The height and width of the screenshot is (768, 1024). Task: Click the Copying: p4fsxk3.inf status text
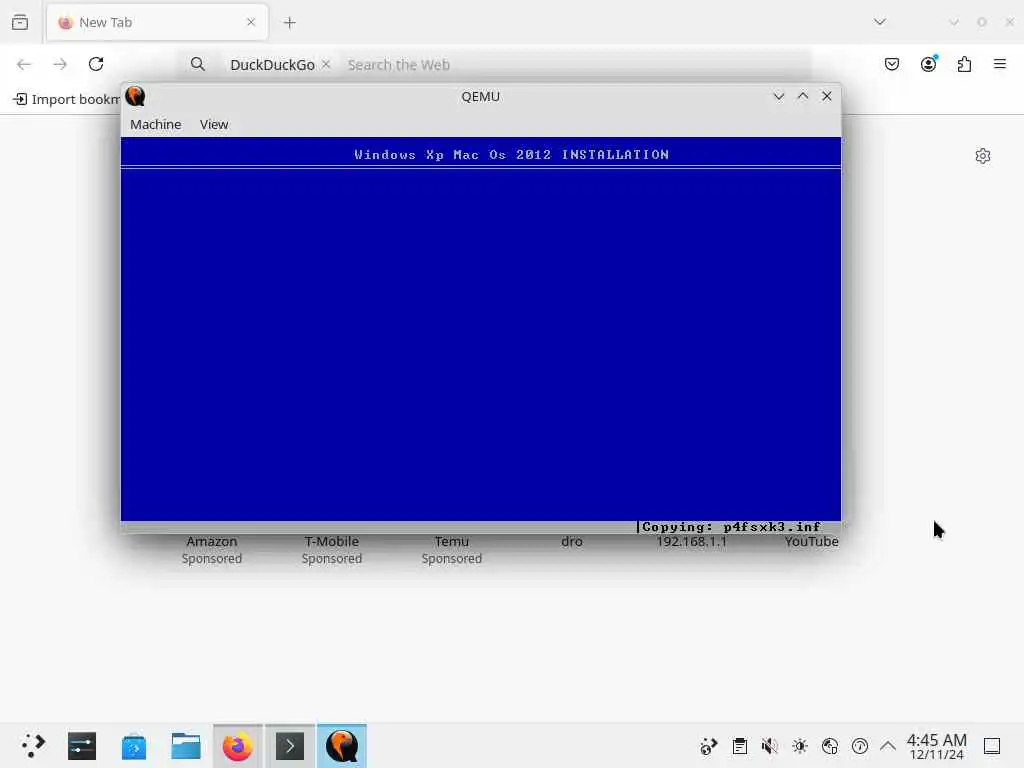click(731, 527)
